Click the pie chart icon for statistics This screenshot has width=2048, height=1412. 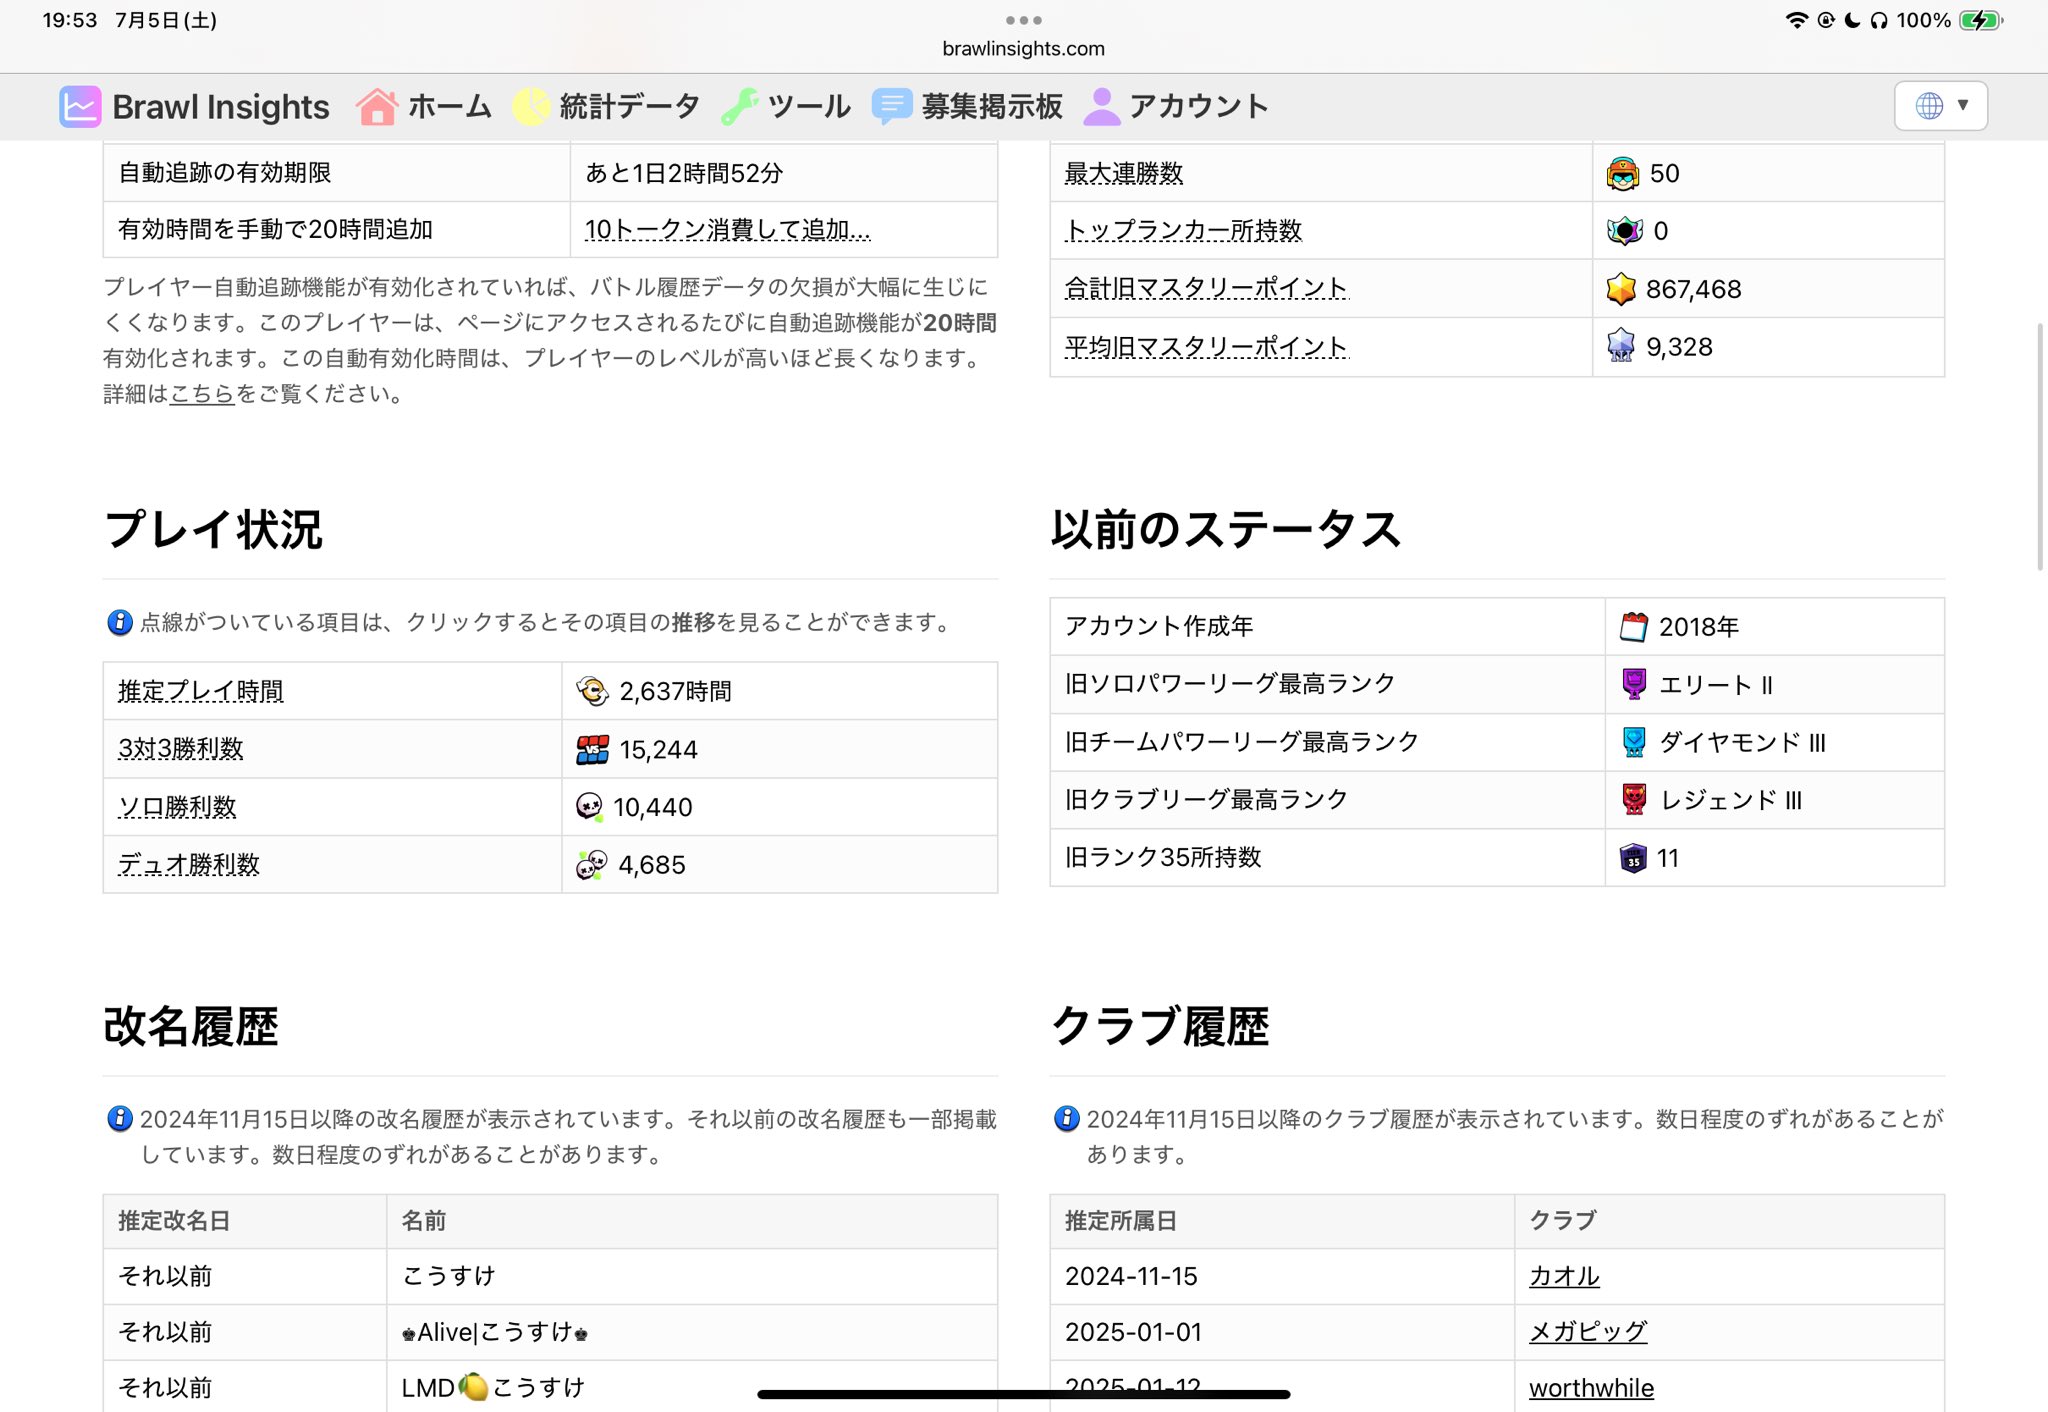pos(531,106)
